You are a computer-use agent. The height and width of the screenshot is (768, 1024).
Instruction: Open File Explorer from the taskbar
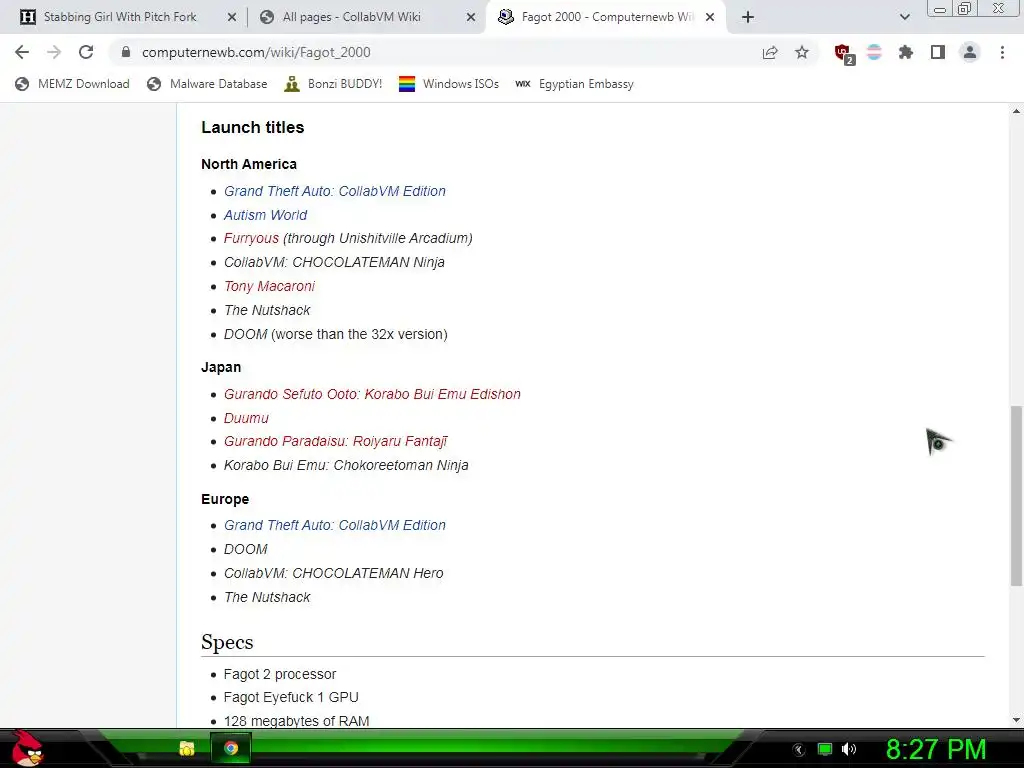pos(187,748)
